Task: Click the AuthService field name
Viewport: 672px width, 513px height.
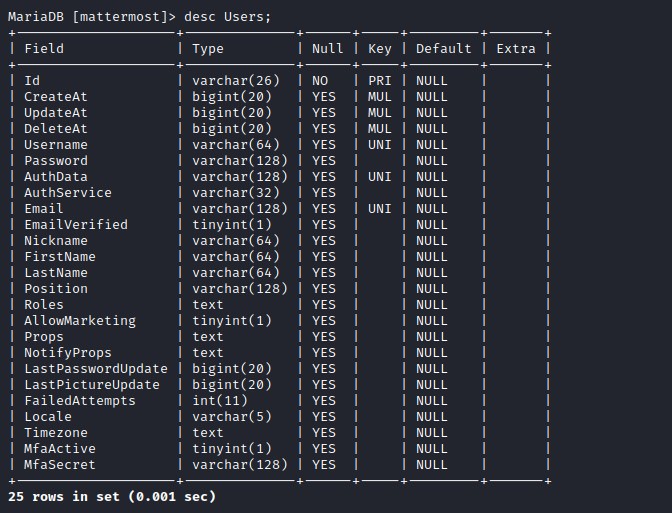Action: tap(68, 192)
